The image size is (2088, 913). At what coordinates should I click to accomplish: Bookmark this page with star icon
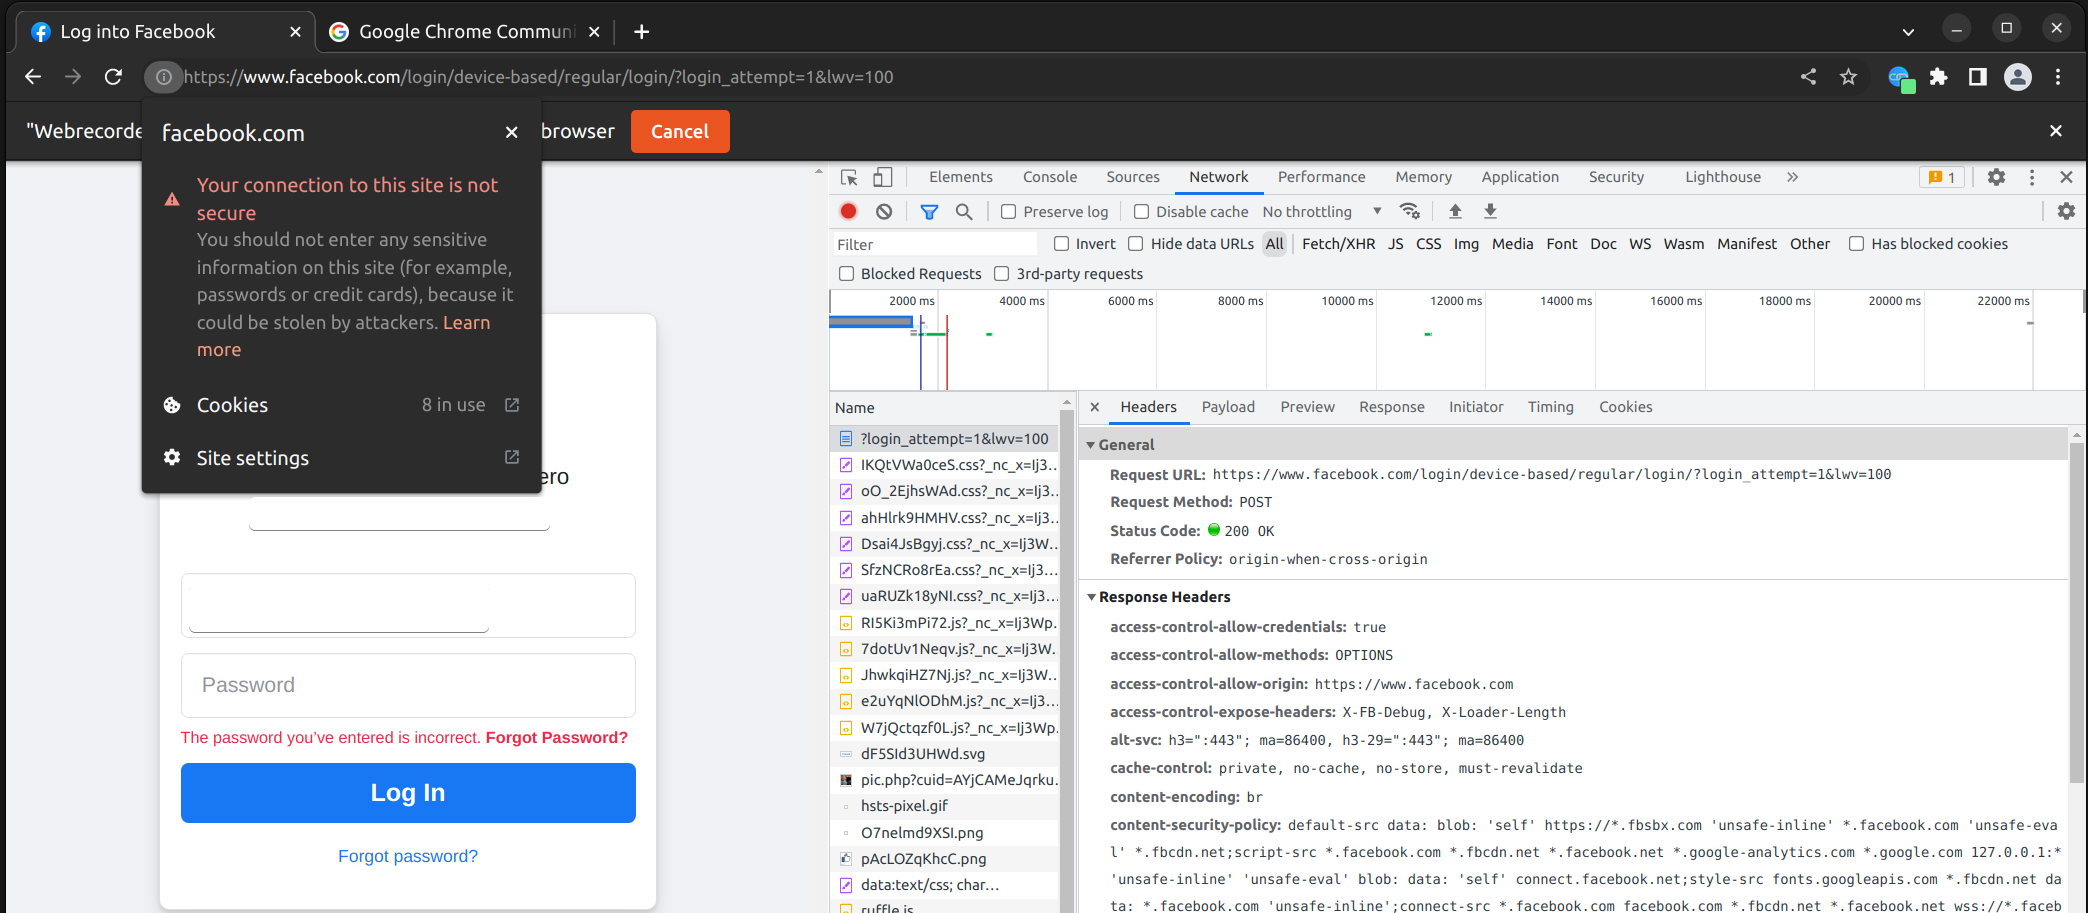pos(1848,77)
